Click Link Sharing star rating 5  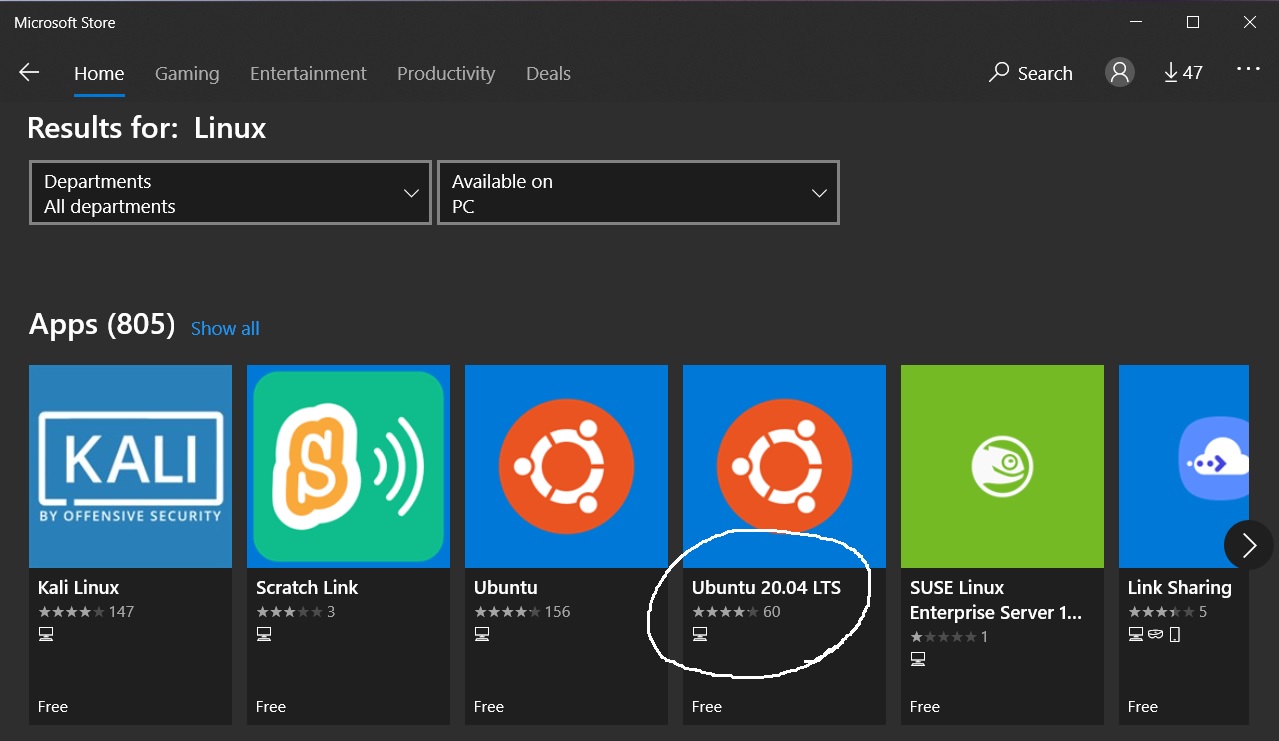1167,612
